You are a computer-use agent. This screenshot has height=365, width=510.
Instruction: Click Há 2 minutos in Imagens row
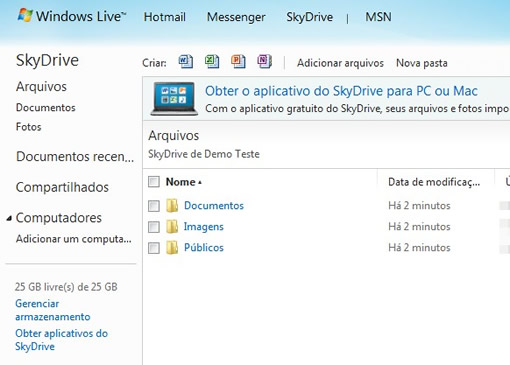pyautogui.click(x=419, y=227)
